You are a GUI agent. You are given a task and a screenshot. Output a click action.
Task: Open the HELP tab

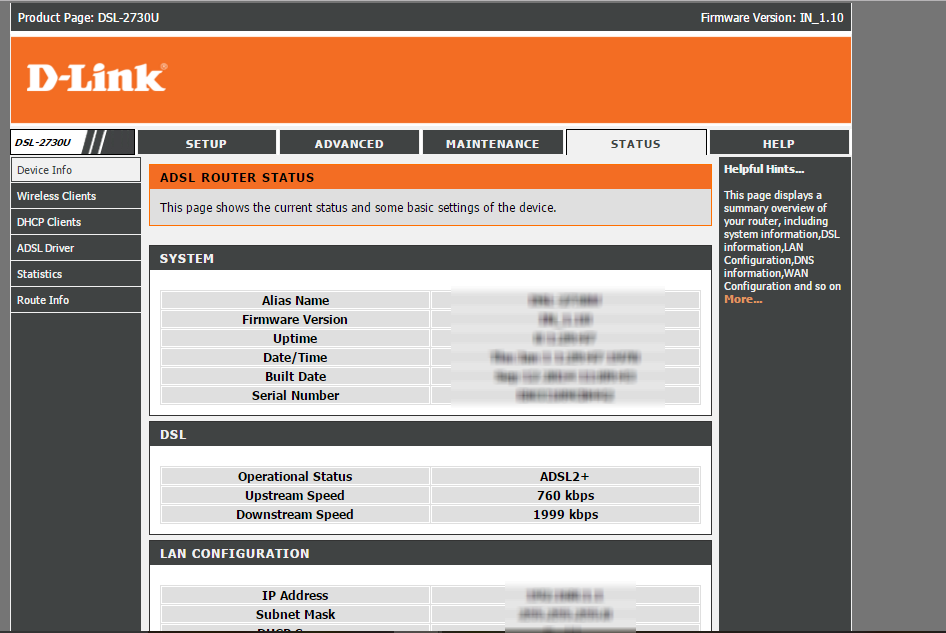(x=779, y=144)
